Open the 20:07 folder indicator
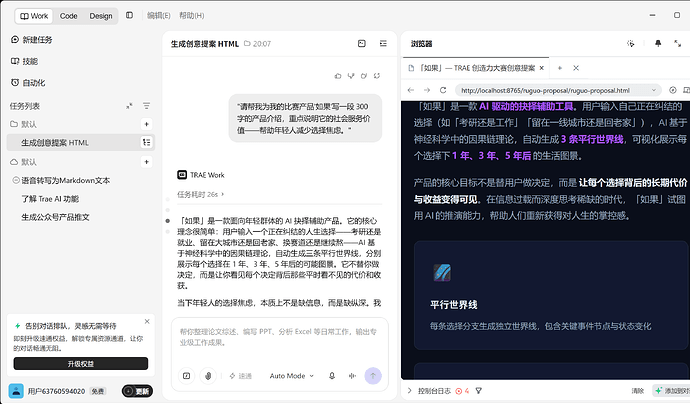The image size is (690, 404). pos(257,44)
